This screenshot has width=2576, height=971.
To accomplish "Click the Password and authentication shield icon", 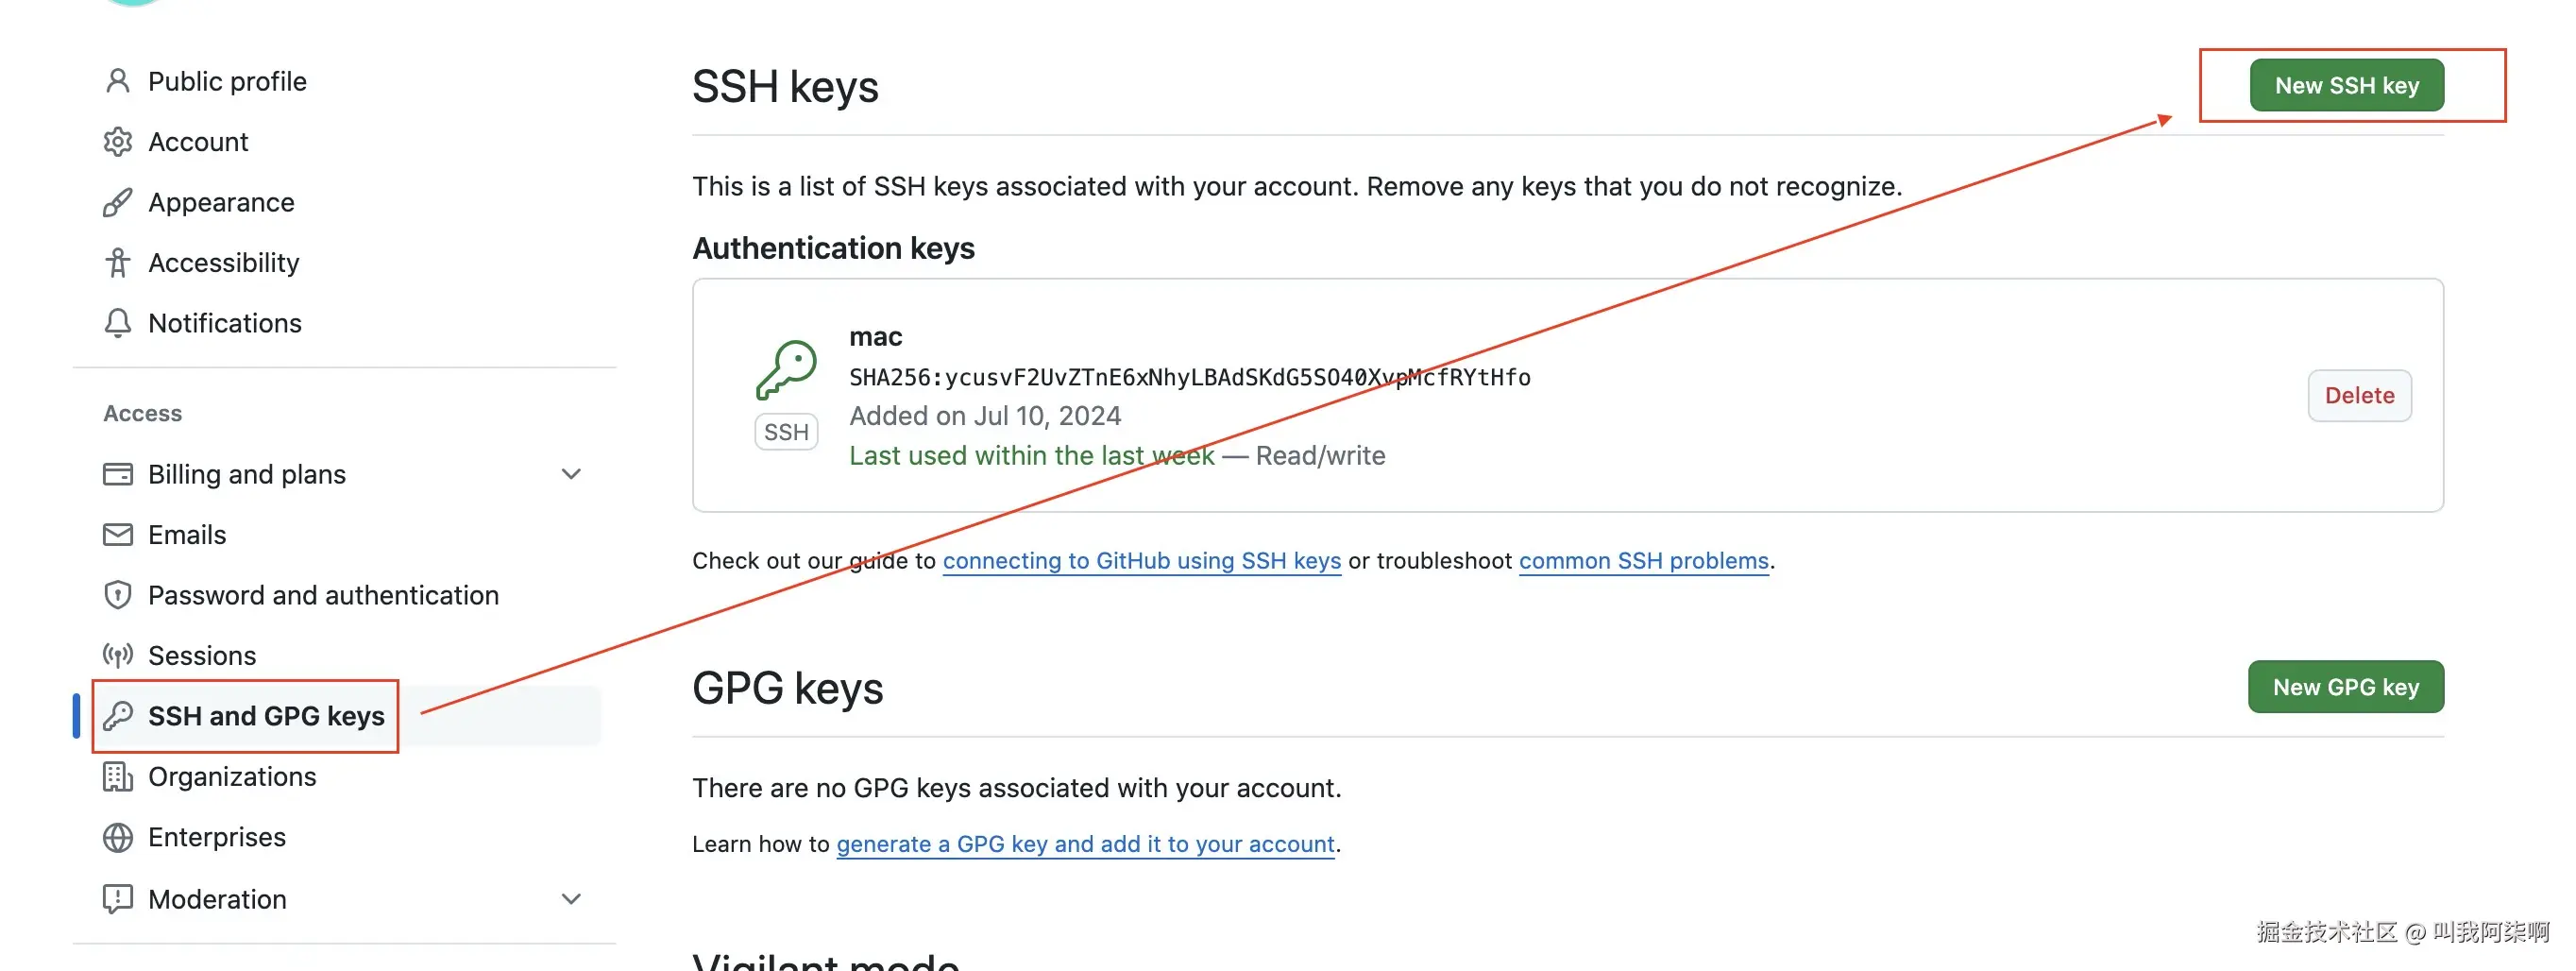I will 118,596.
